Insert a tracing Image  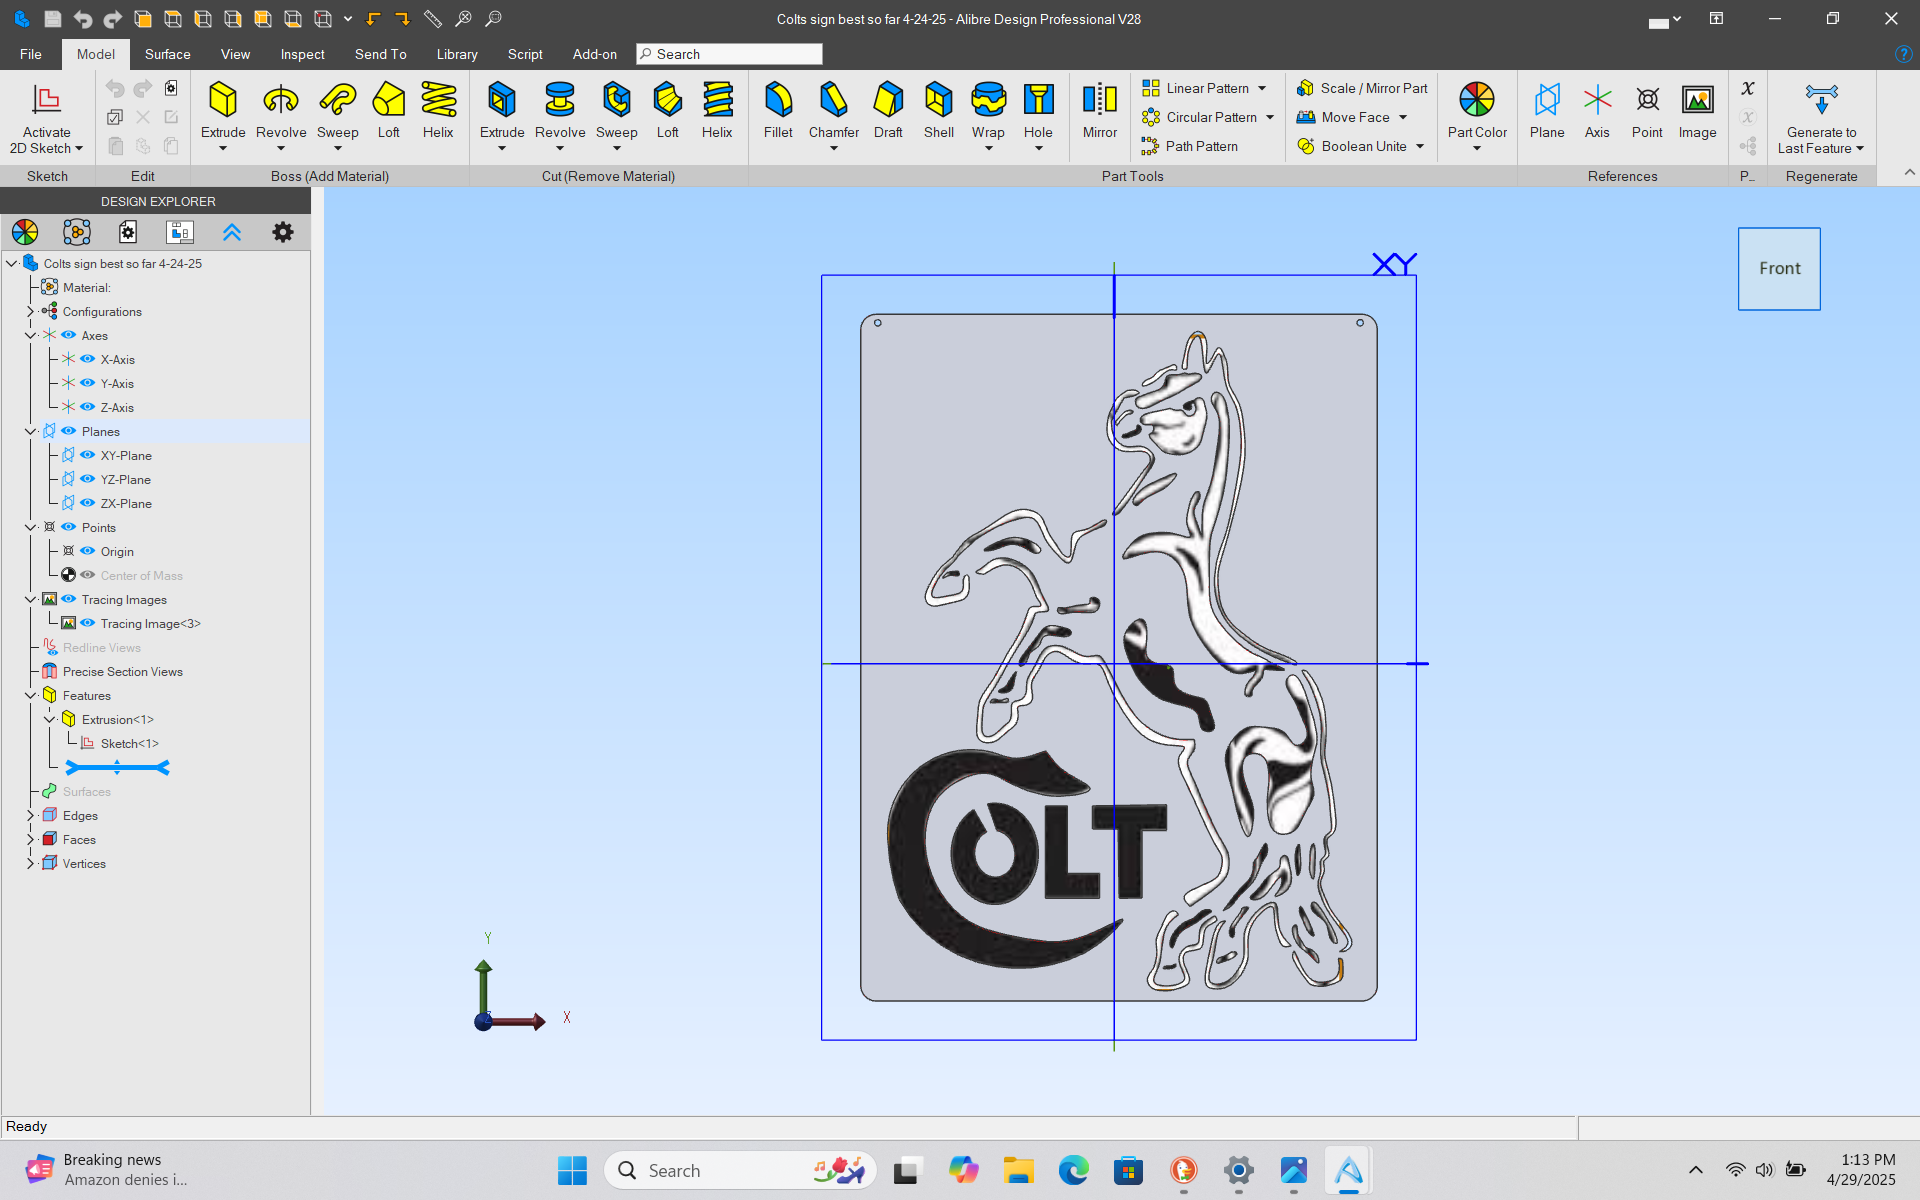coord(1697,110)
